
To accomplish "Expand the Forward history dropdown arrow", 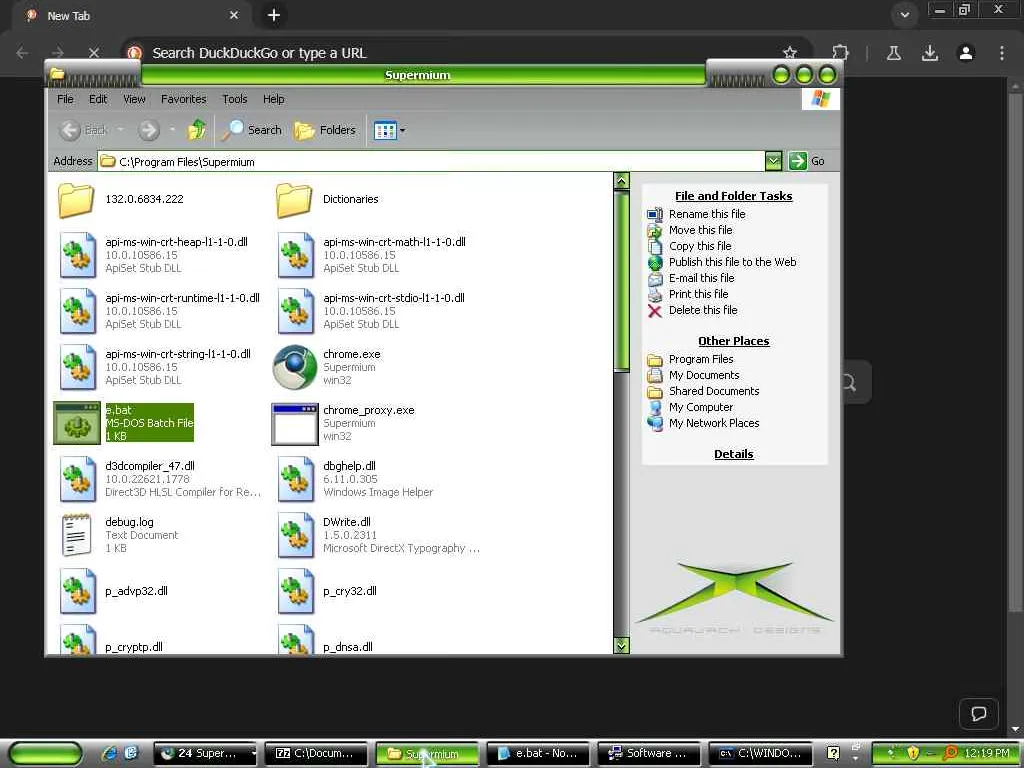I will 172,130.
